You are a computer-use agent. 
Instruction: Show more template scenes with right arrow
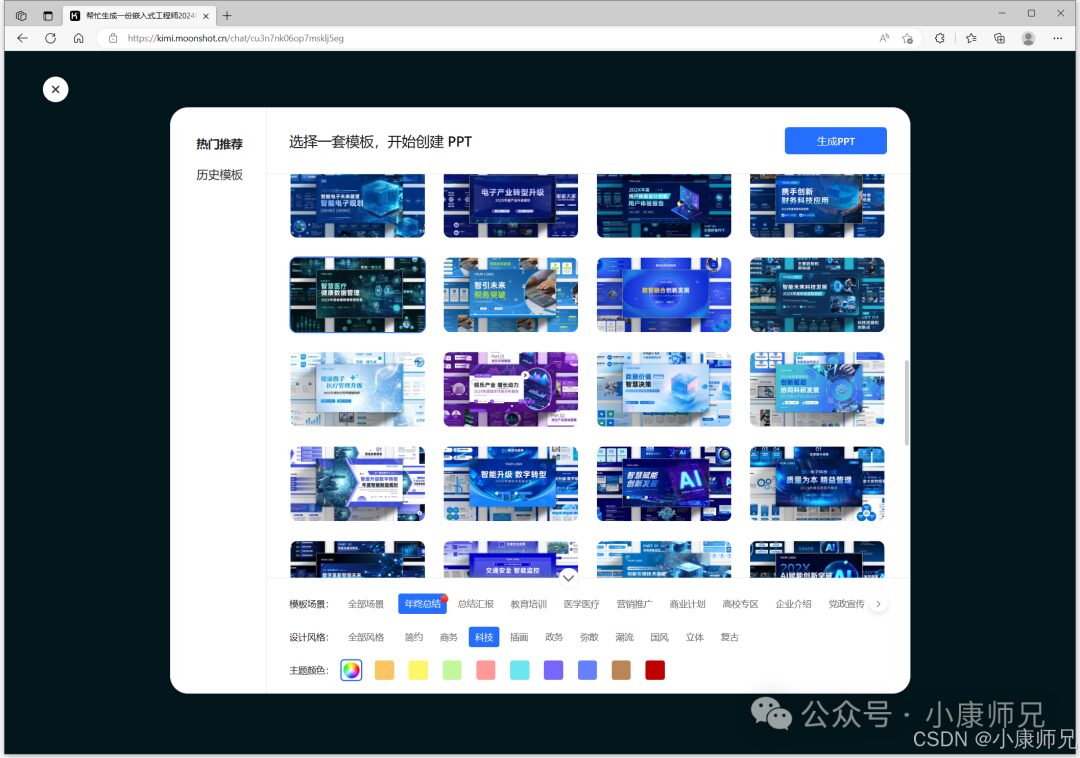coord(878,604)
